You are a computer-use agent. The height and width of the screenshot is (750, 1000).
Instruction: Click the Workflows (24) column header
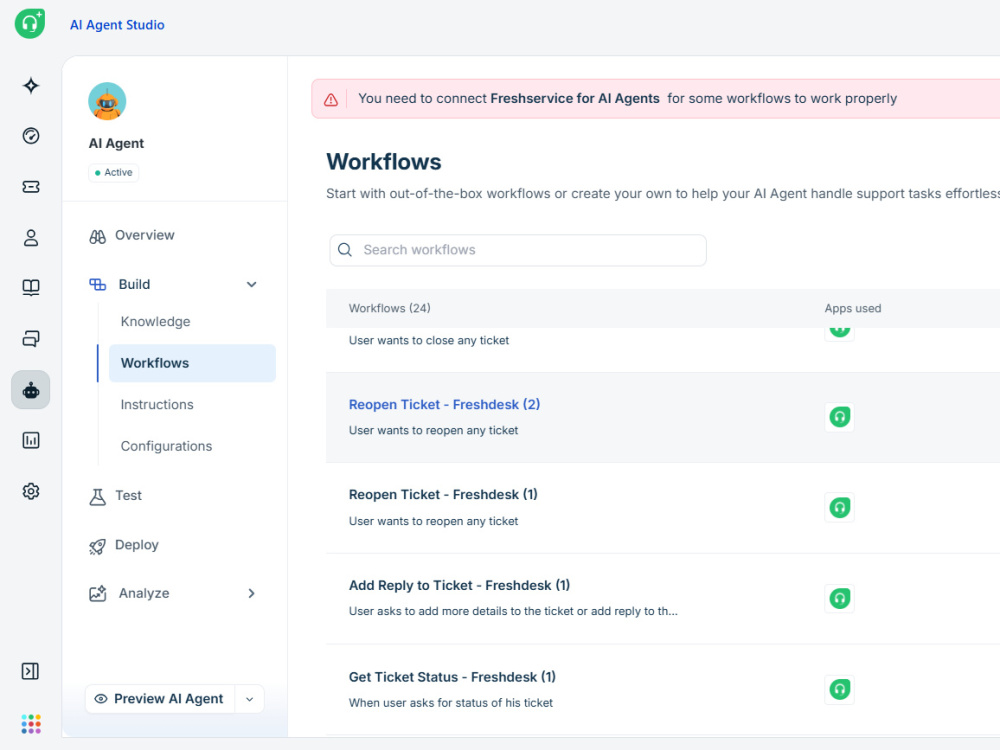[x=390, y=309]
